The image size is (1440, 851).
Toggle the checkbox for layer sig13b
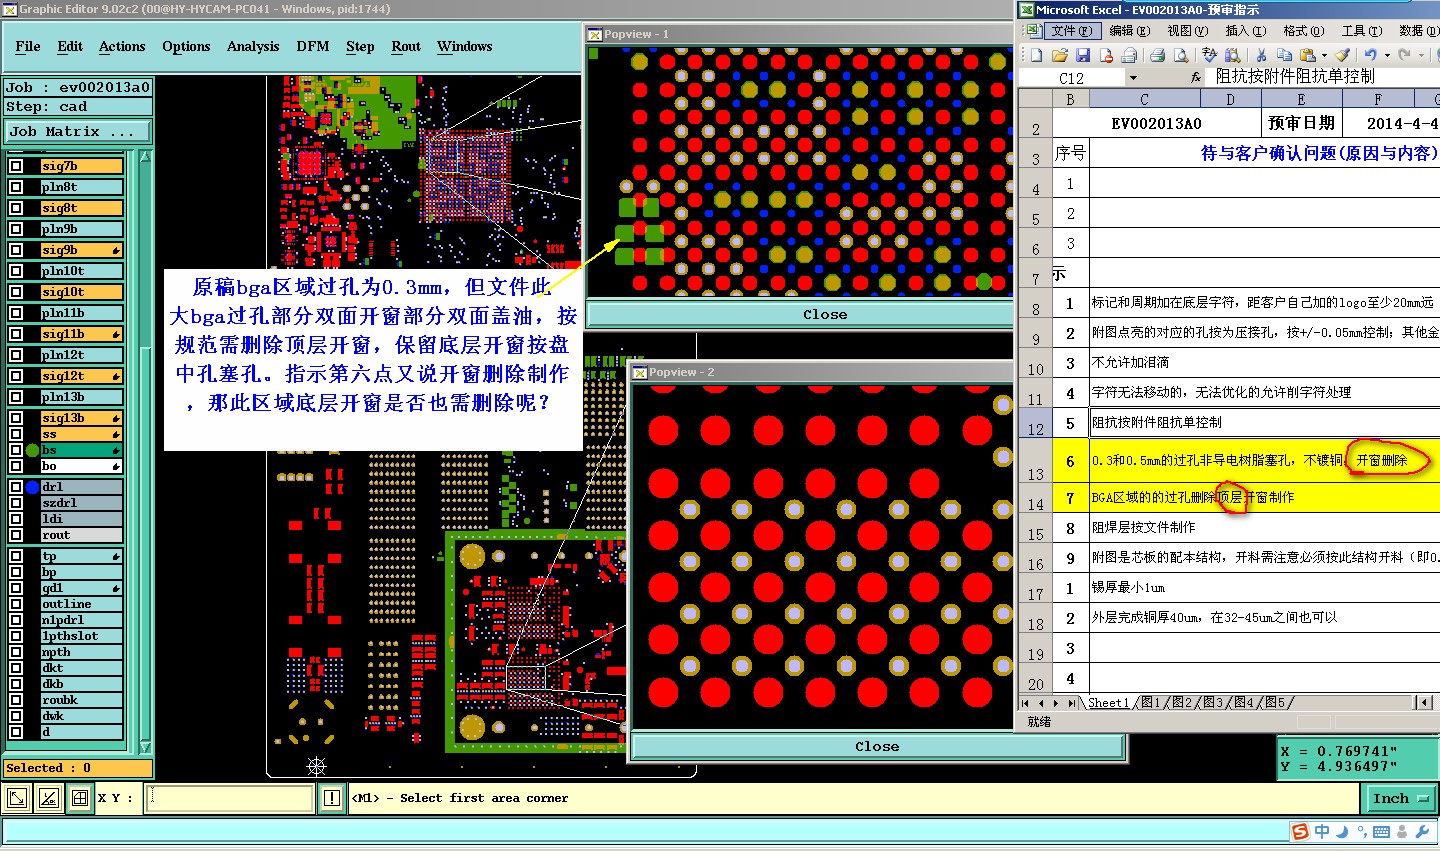coord(16,418)
